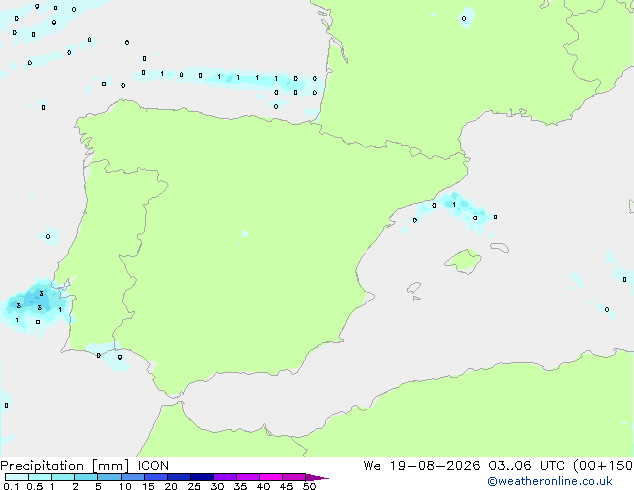Click the '03..06 UTC' time range text

coord(526,466)
